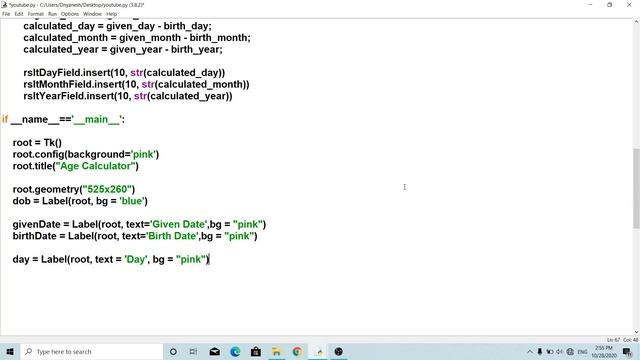
Task: Click the microphone tray icon
Action: click(540, 351)
